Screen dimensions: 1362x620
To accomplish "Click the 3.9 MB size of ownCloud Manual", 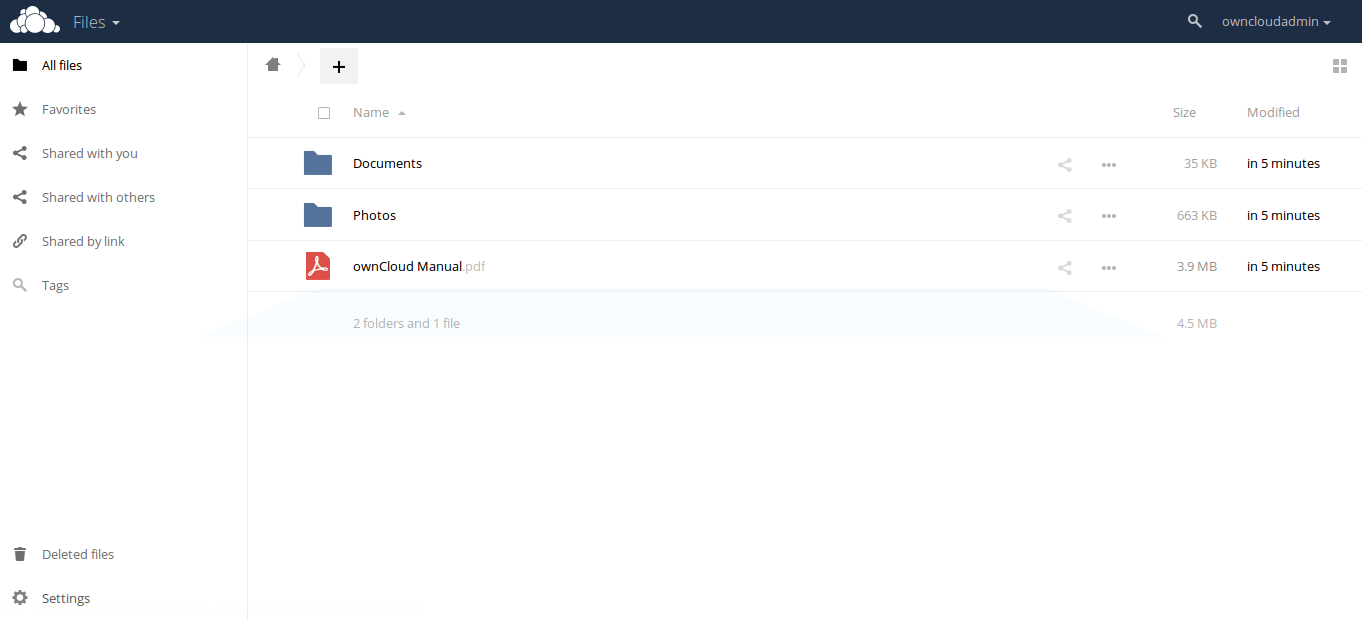I will click(x=1197, y=267).
